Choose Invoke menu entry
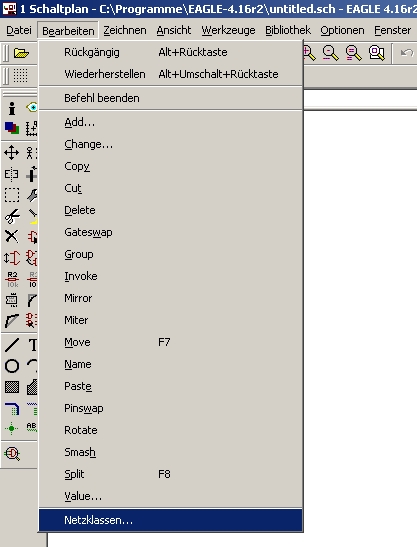Screen dimensions: 417x547 tap(171, 276)
